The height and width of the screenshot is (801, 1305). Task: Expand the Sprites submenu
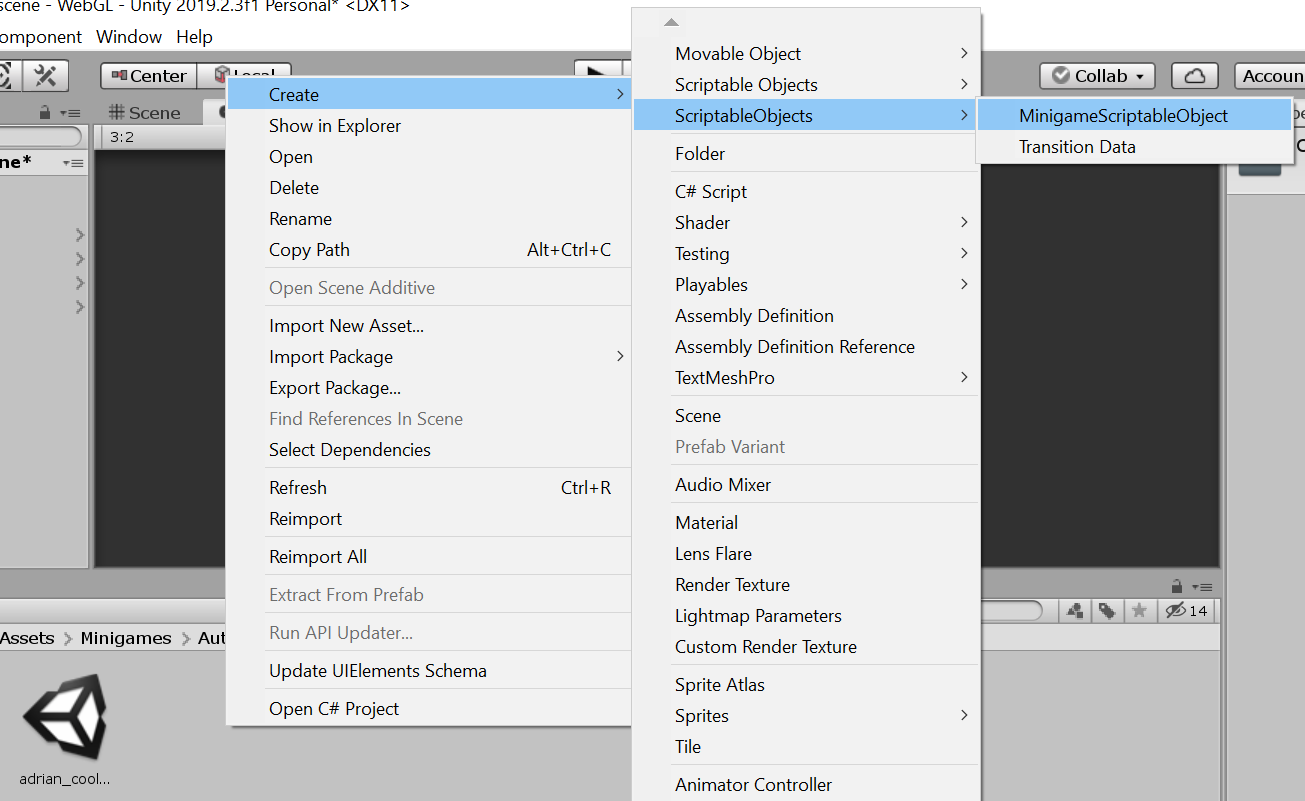[x=807, y=716]
